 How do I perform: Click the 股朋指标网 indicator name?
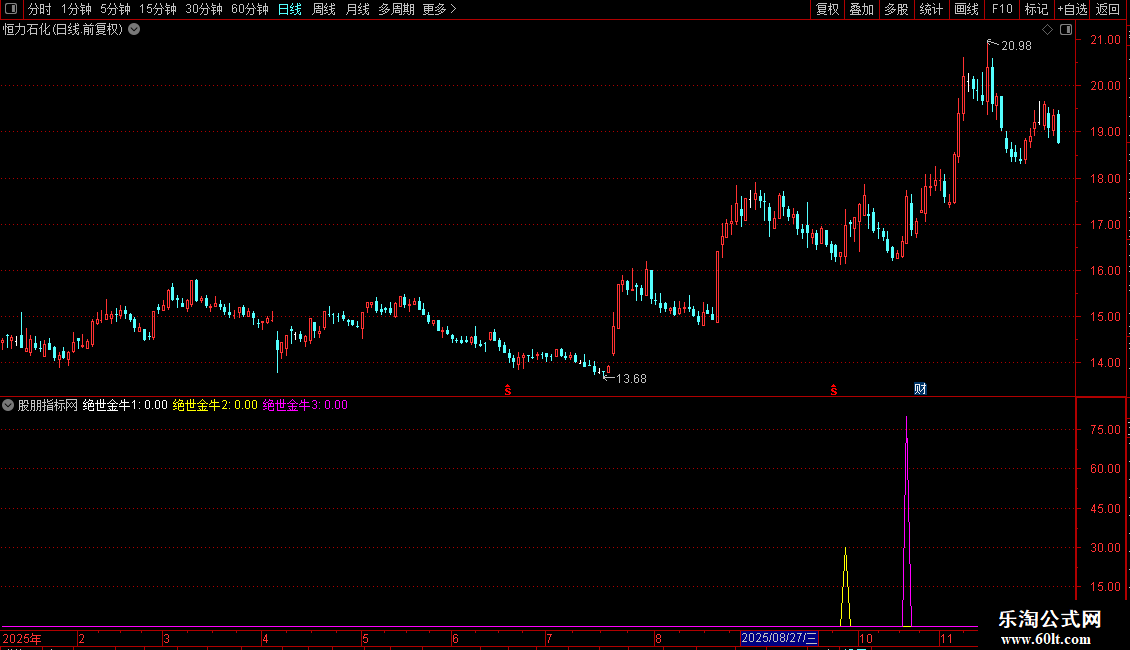pyautogui.click(x=48, y=405)
